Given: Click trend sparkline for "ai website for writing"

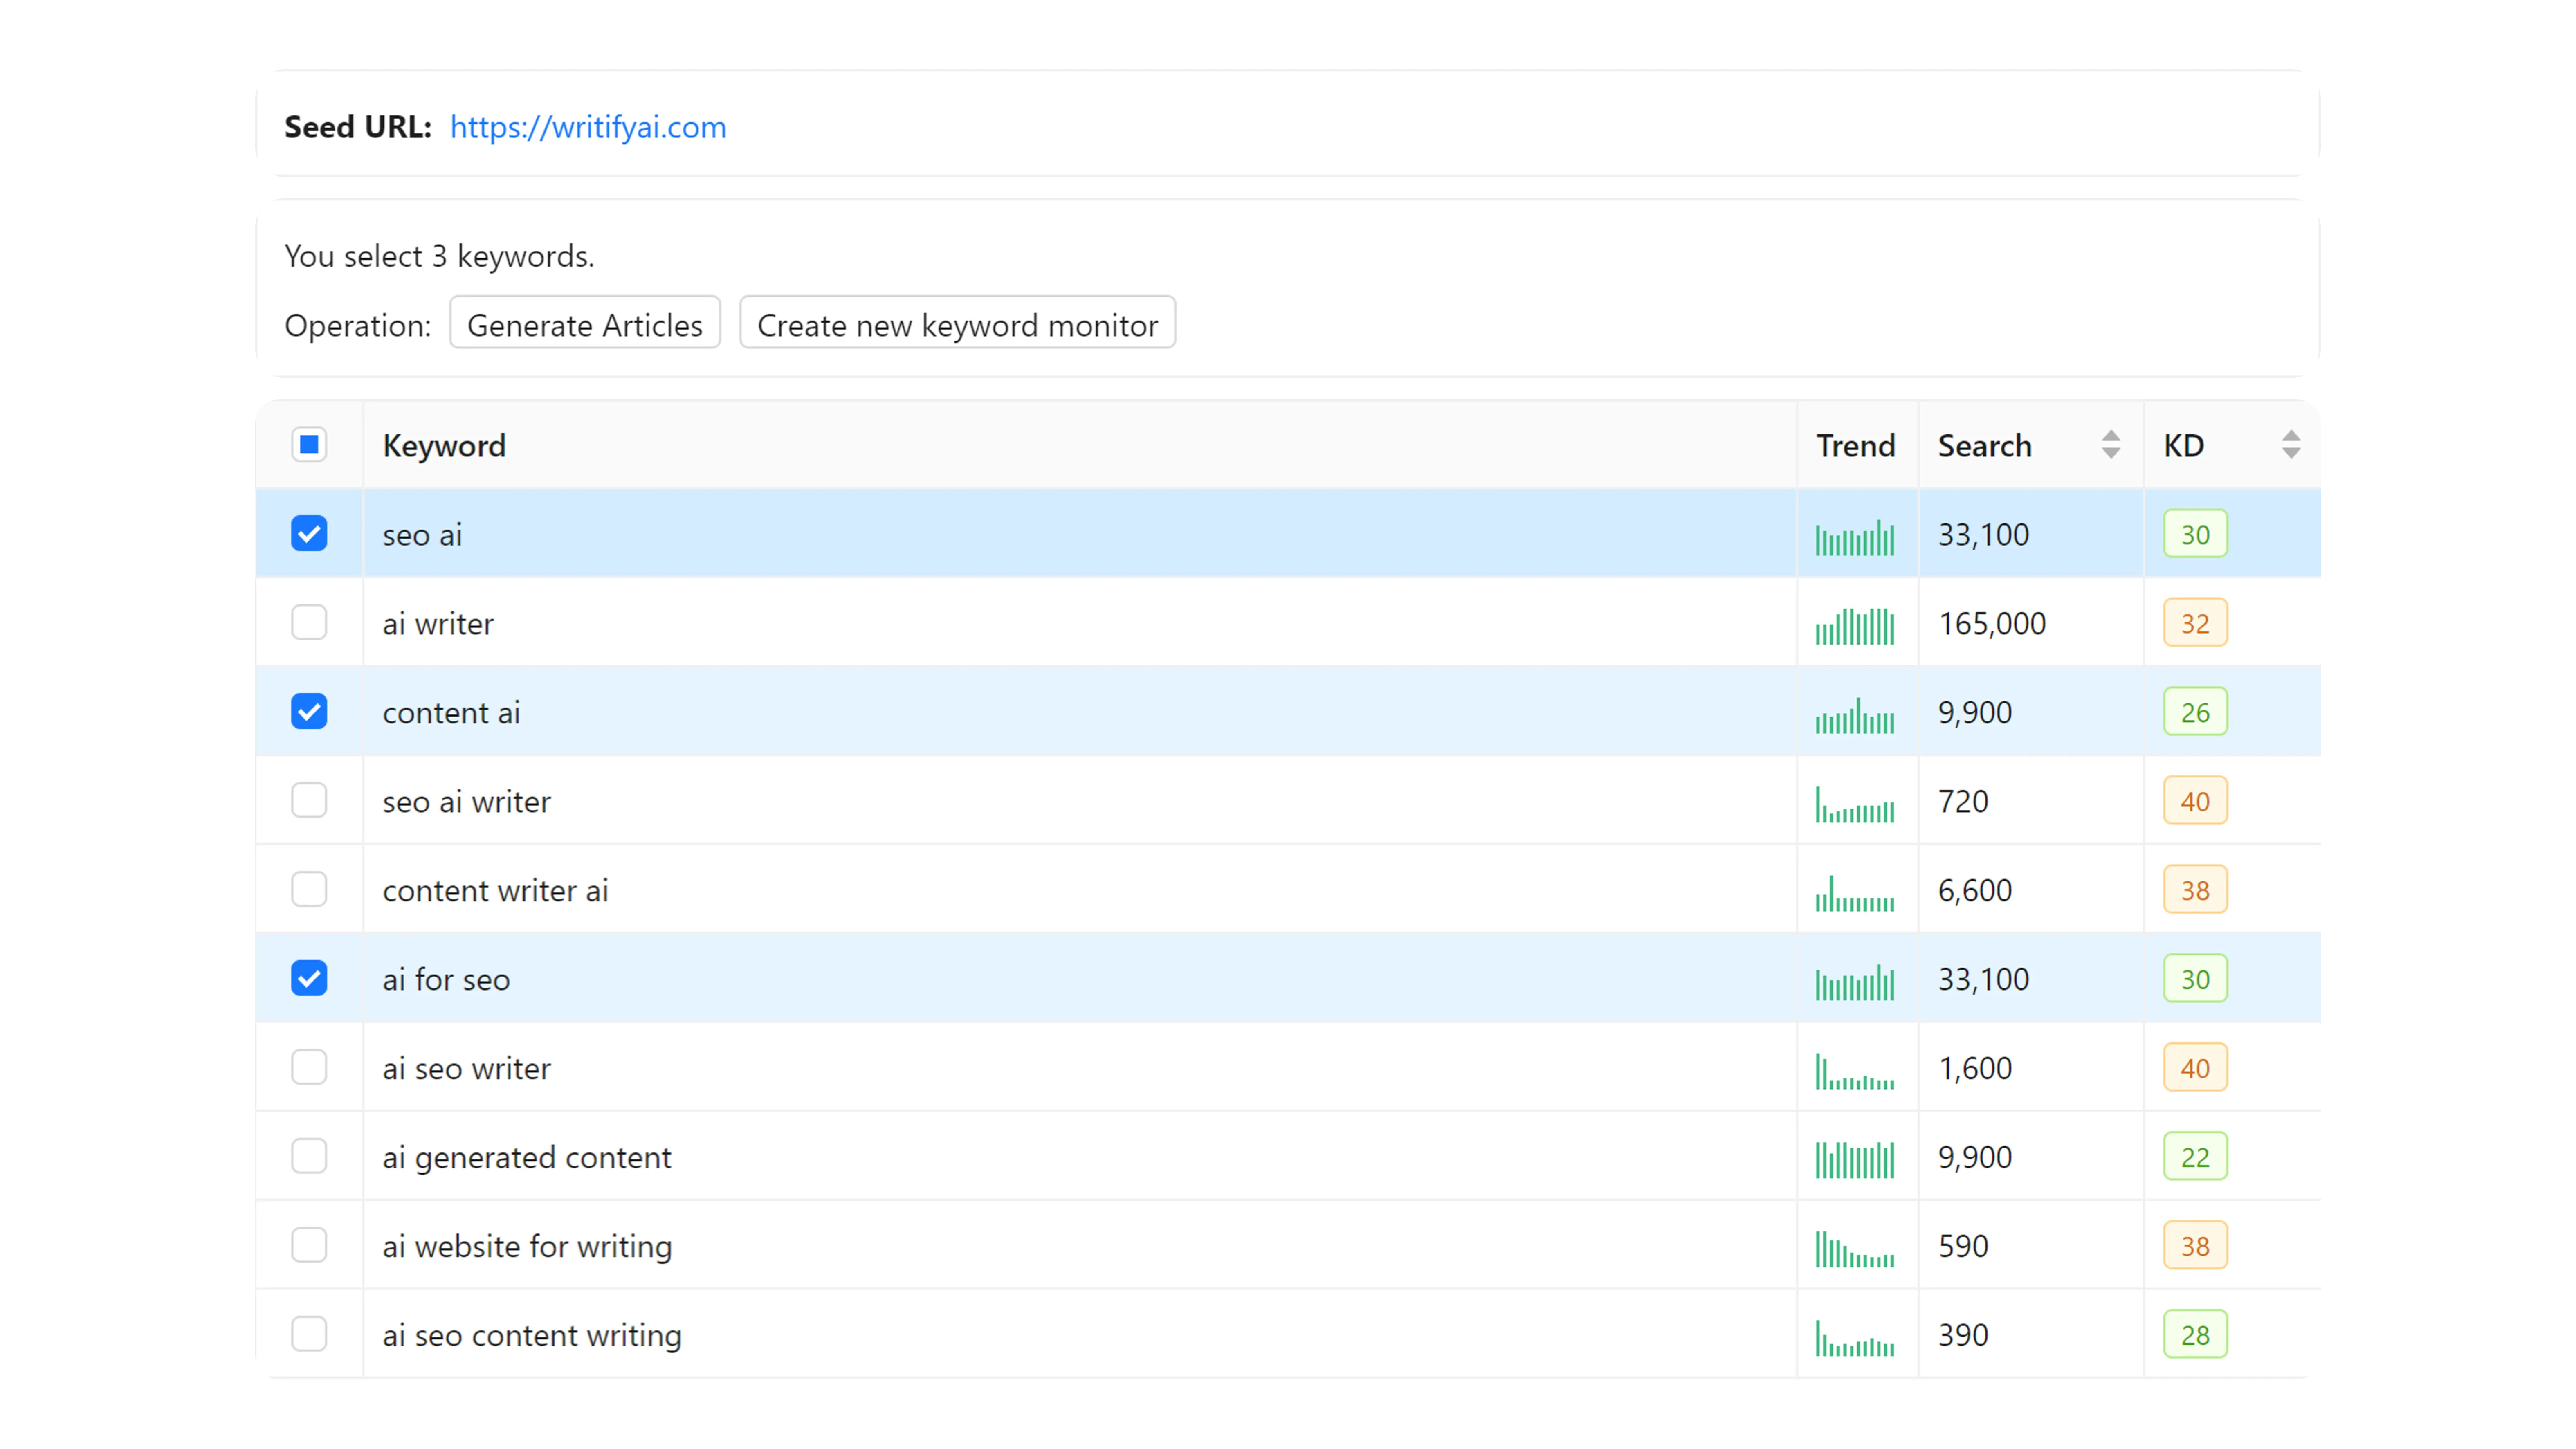Looking at the screenshot, I should pos(1855,1248).
